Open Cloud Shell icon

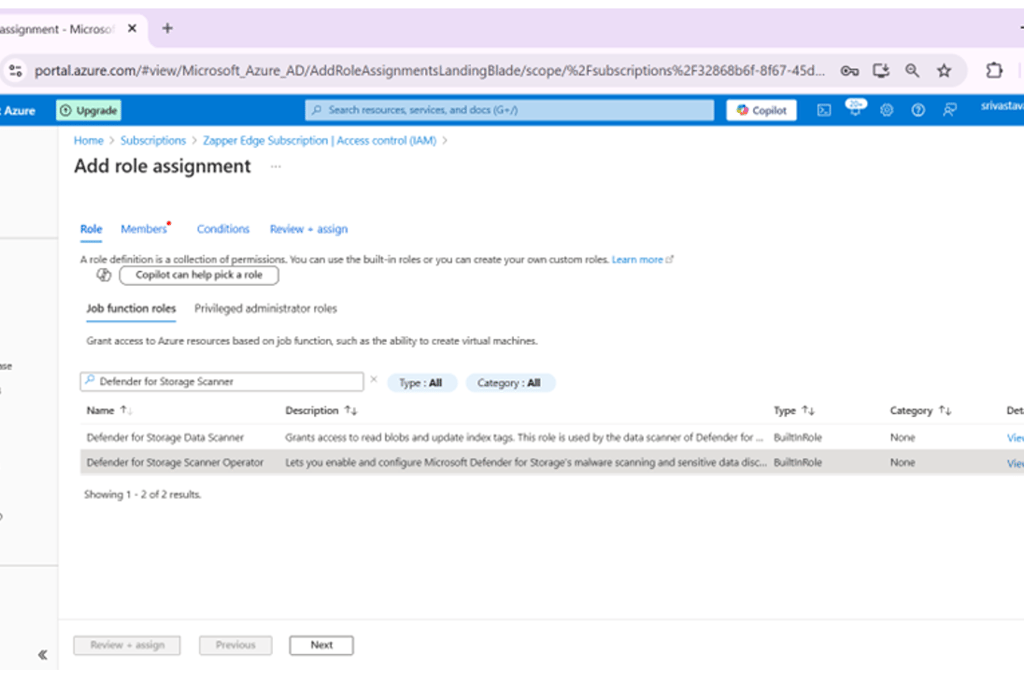(824, 110)
